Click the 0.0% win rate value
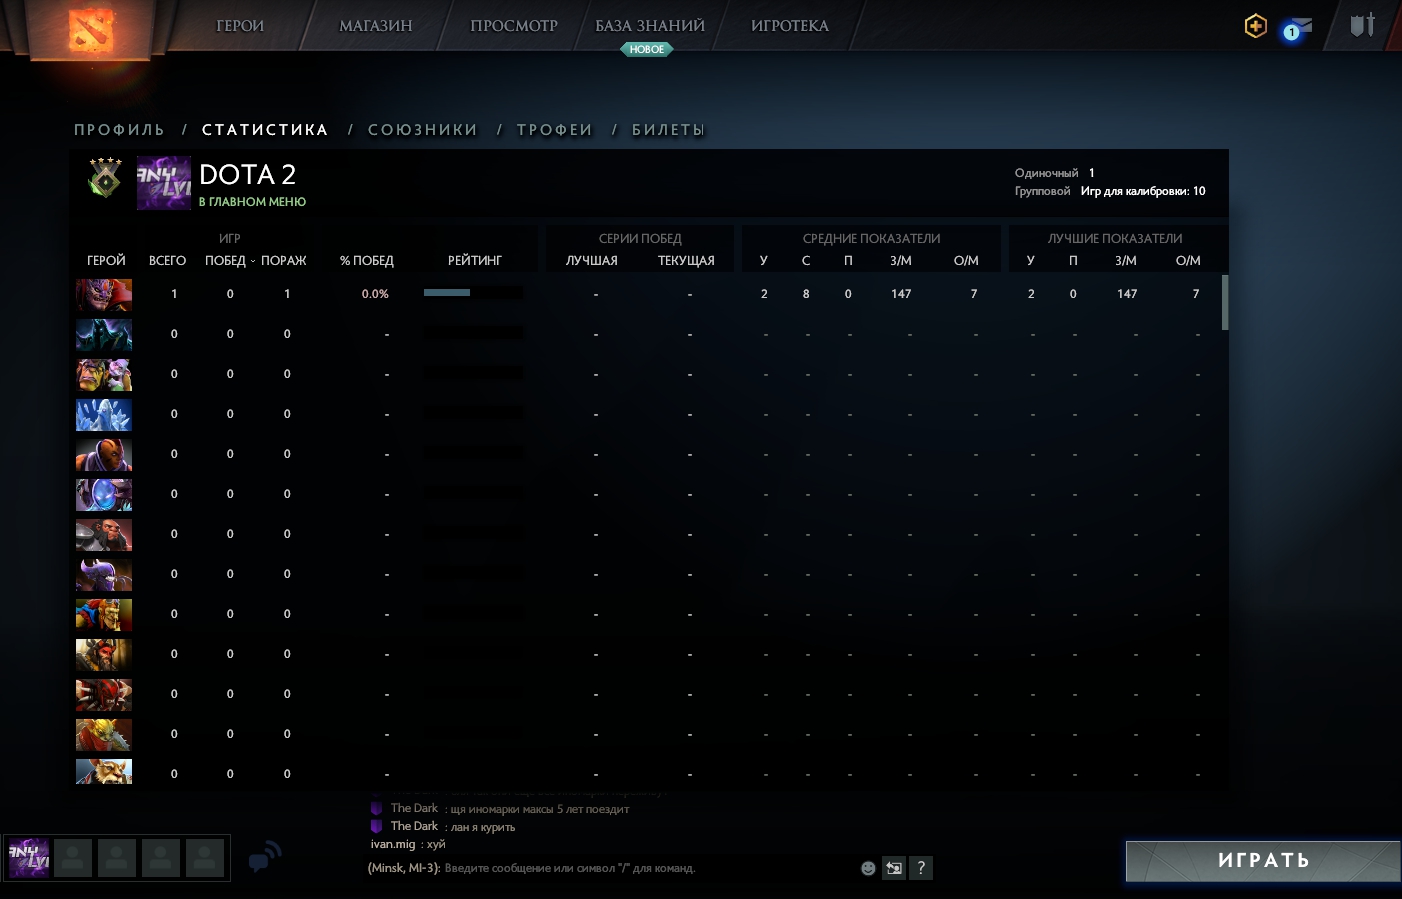The image size is (1402, 899). click(375, 294)
